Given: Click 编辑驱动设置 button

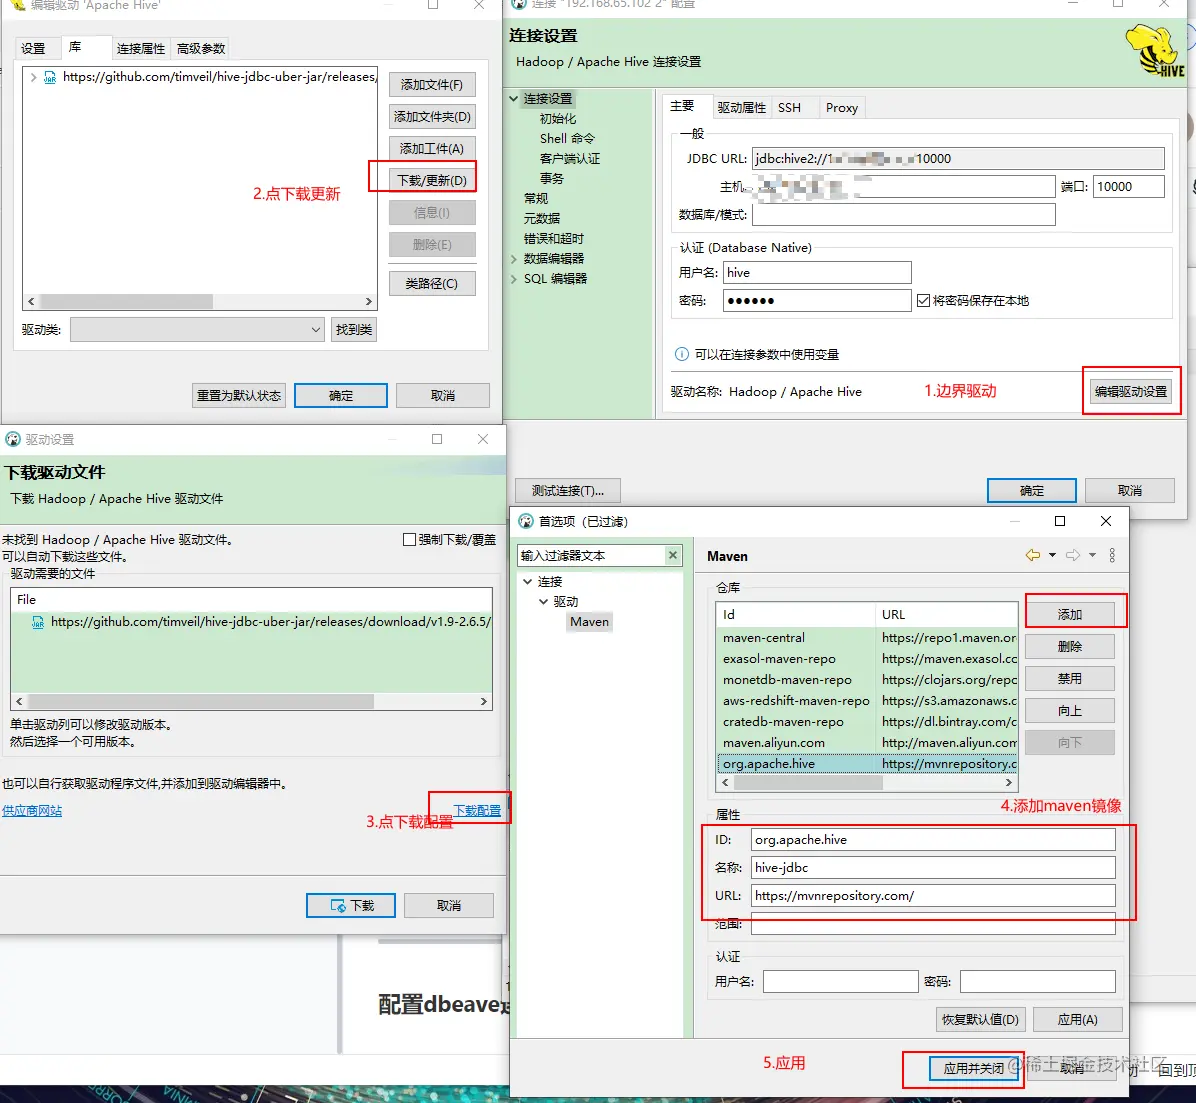Looking at the screenshot, I should 1130,391.
